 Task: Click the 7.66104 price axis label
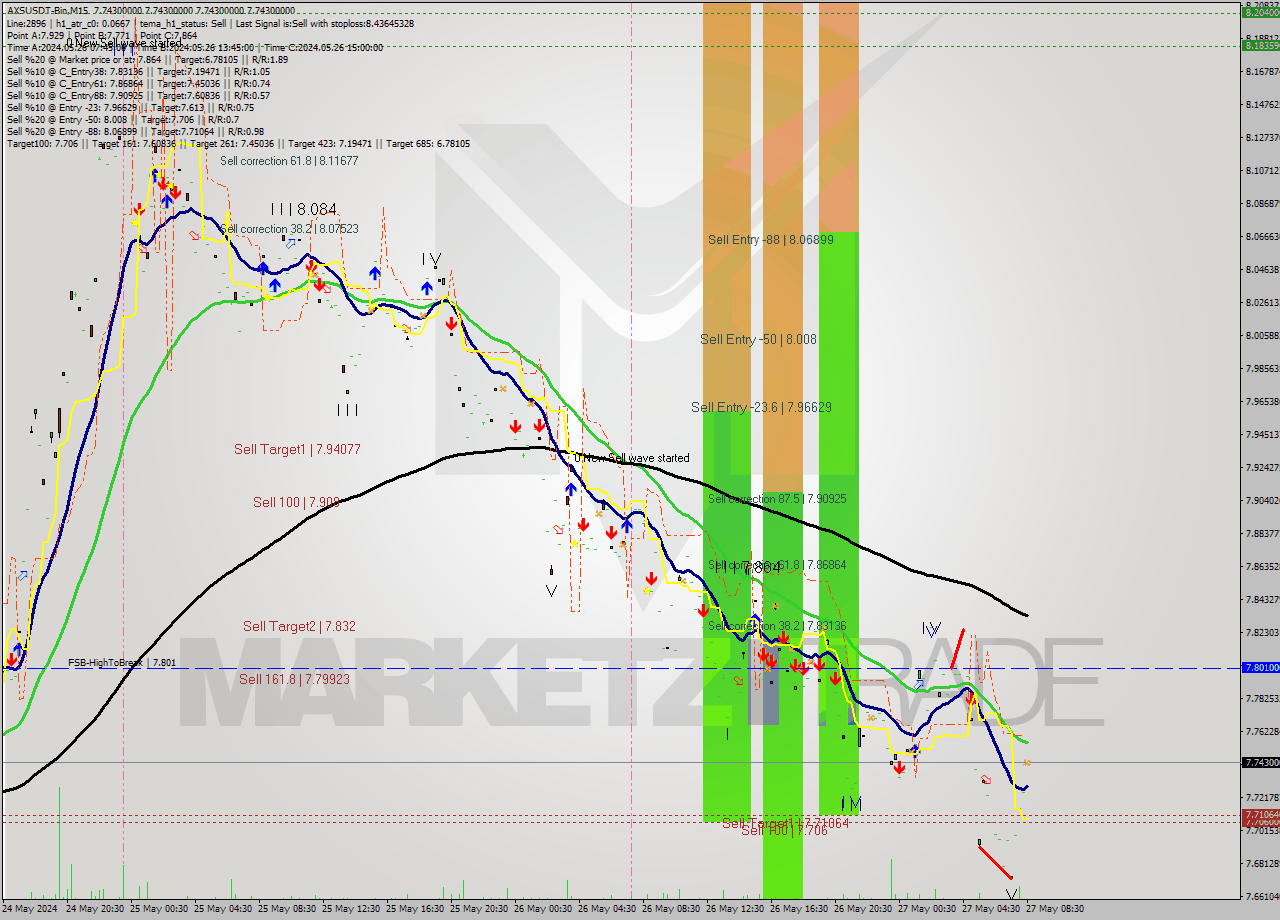click(x=1262, y=896)
